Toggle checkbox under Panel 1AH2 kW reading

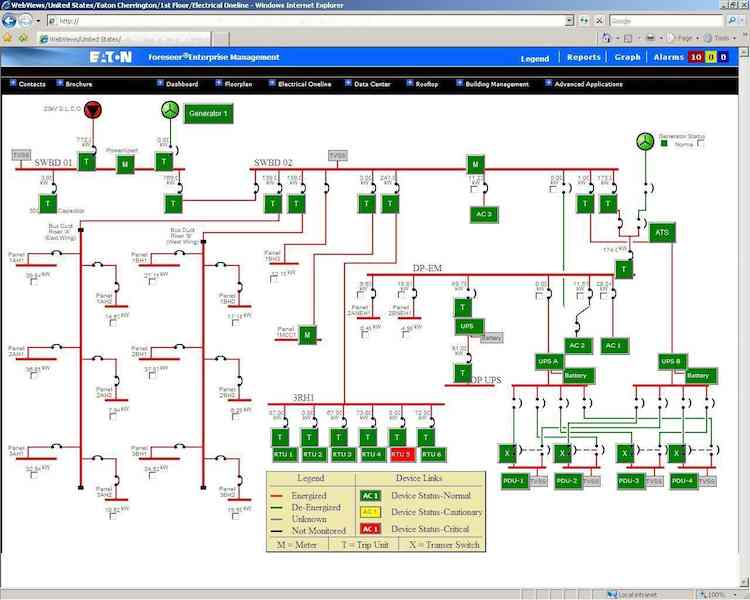point(113,322)
